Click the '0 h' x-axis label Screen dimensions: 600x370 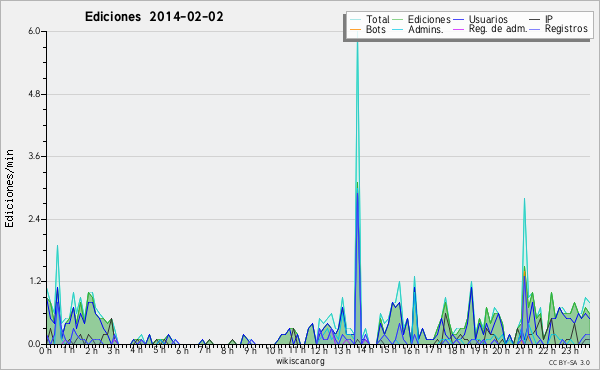[x=45, y=350]
